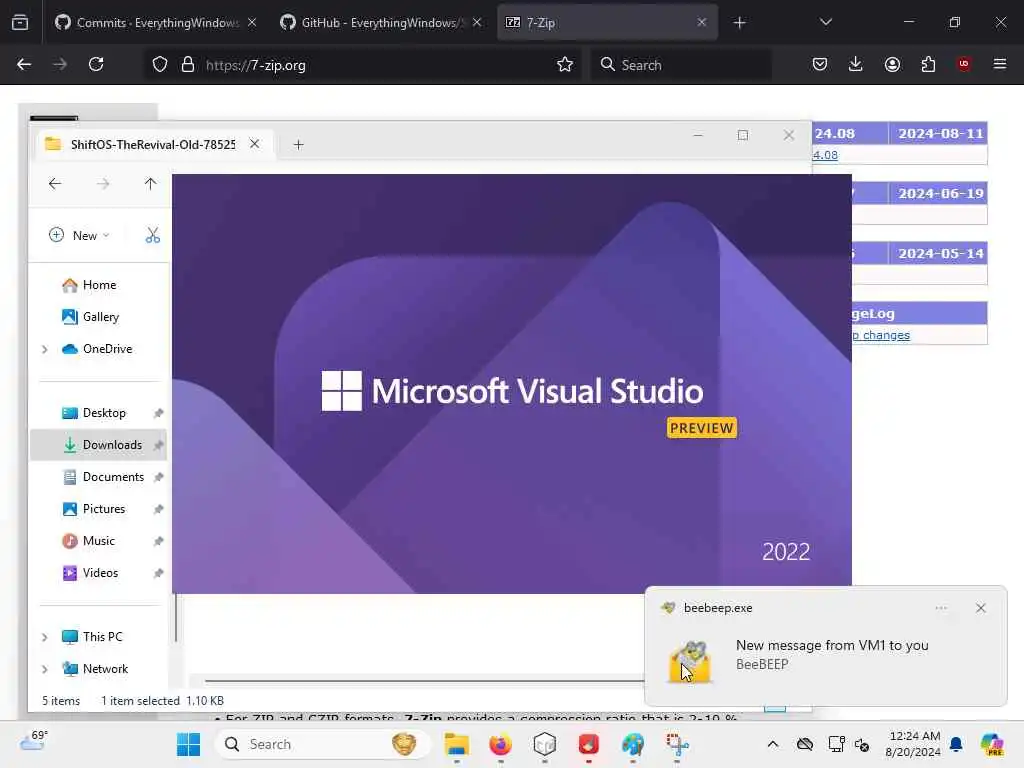Open Firefox Downloads panel icon
Viewport: 1024px width, 768px height.
coord(856,65)
